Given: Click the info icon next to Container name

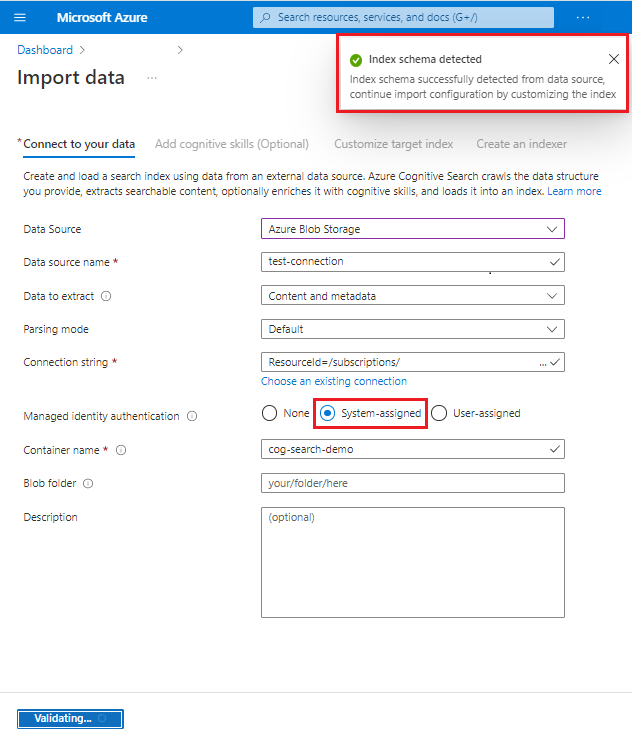Looking at the screenshot, I should [x=121, y=450].
